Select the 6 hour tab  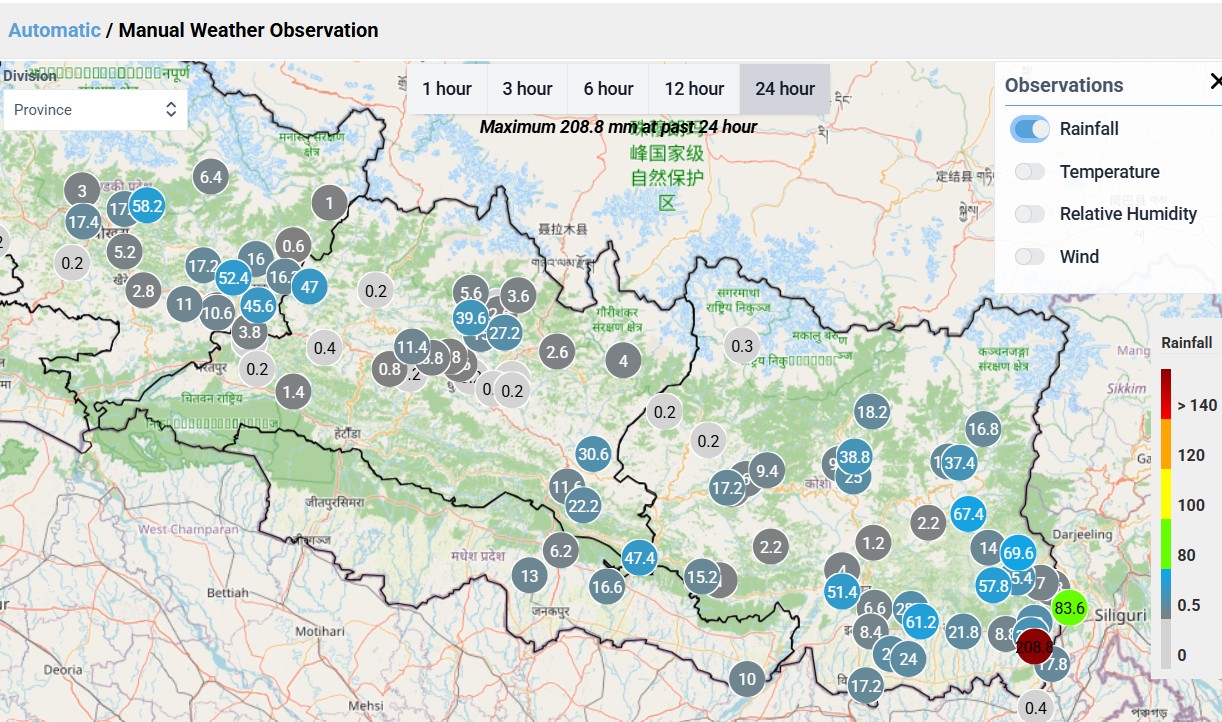coord(609,89)
